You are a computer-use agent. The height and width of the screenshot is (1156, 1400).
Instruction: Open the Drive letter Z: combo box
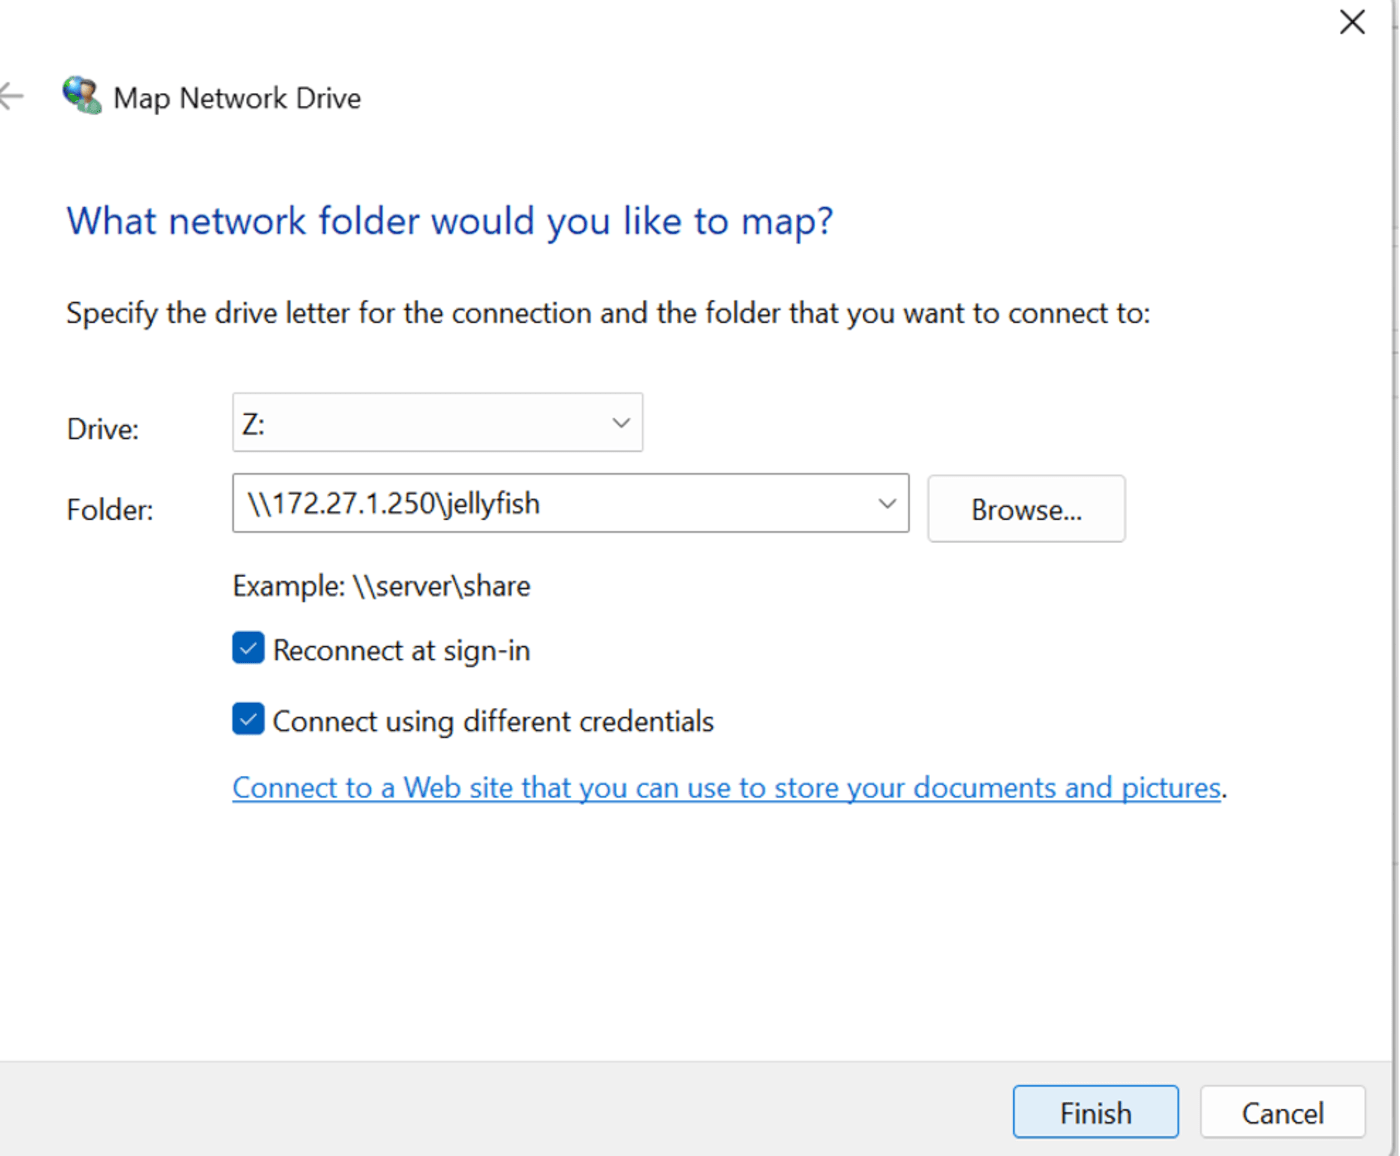[x=437, y=422]
